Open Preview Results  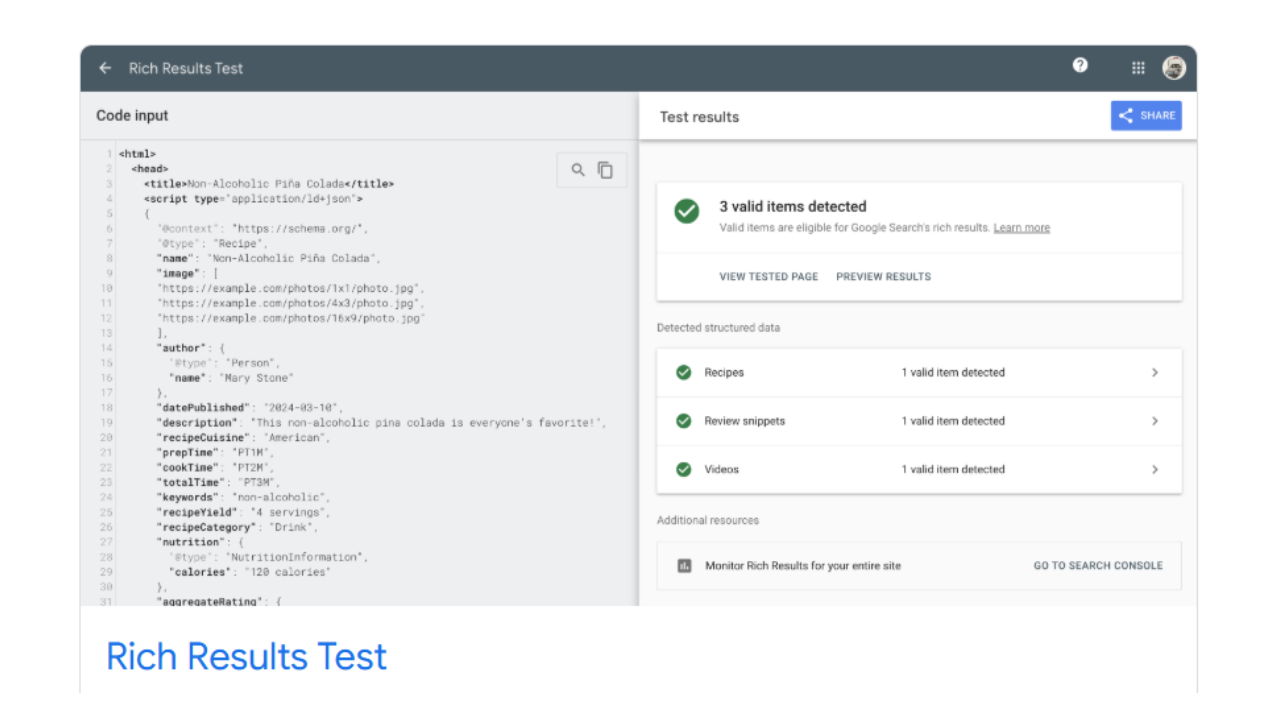883,277
